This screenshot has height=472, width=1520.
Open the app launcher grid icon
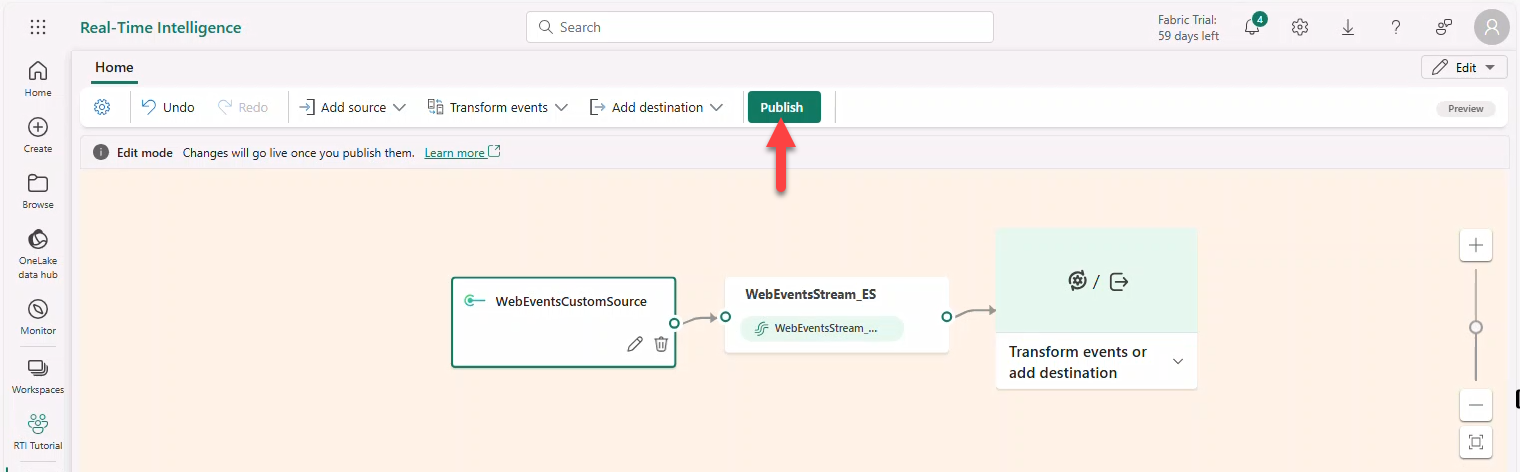[x=38, y=27]
